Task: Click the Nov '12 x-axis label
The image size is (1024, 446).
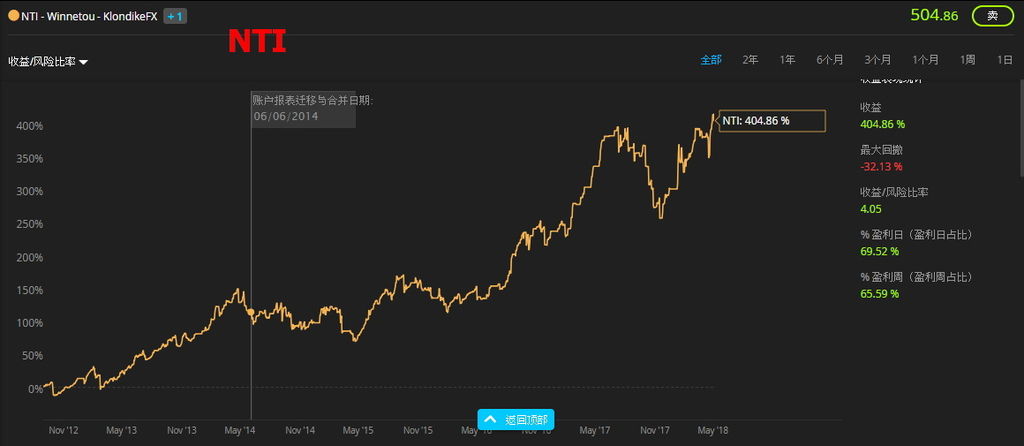Action: coord(63,430)
